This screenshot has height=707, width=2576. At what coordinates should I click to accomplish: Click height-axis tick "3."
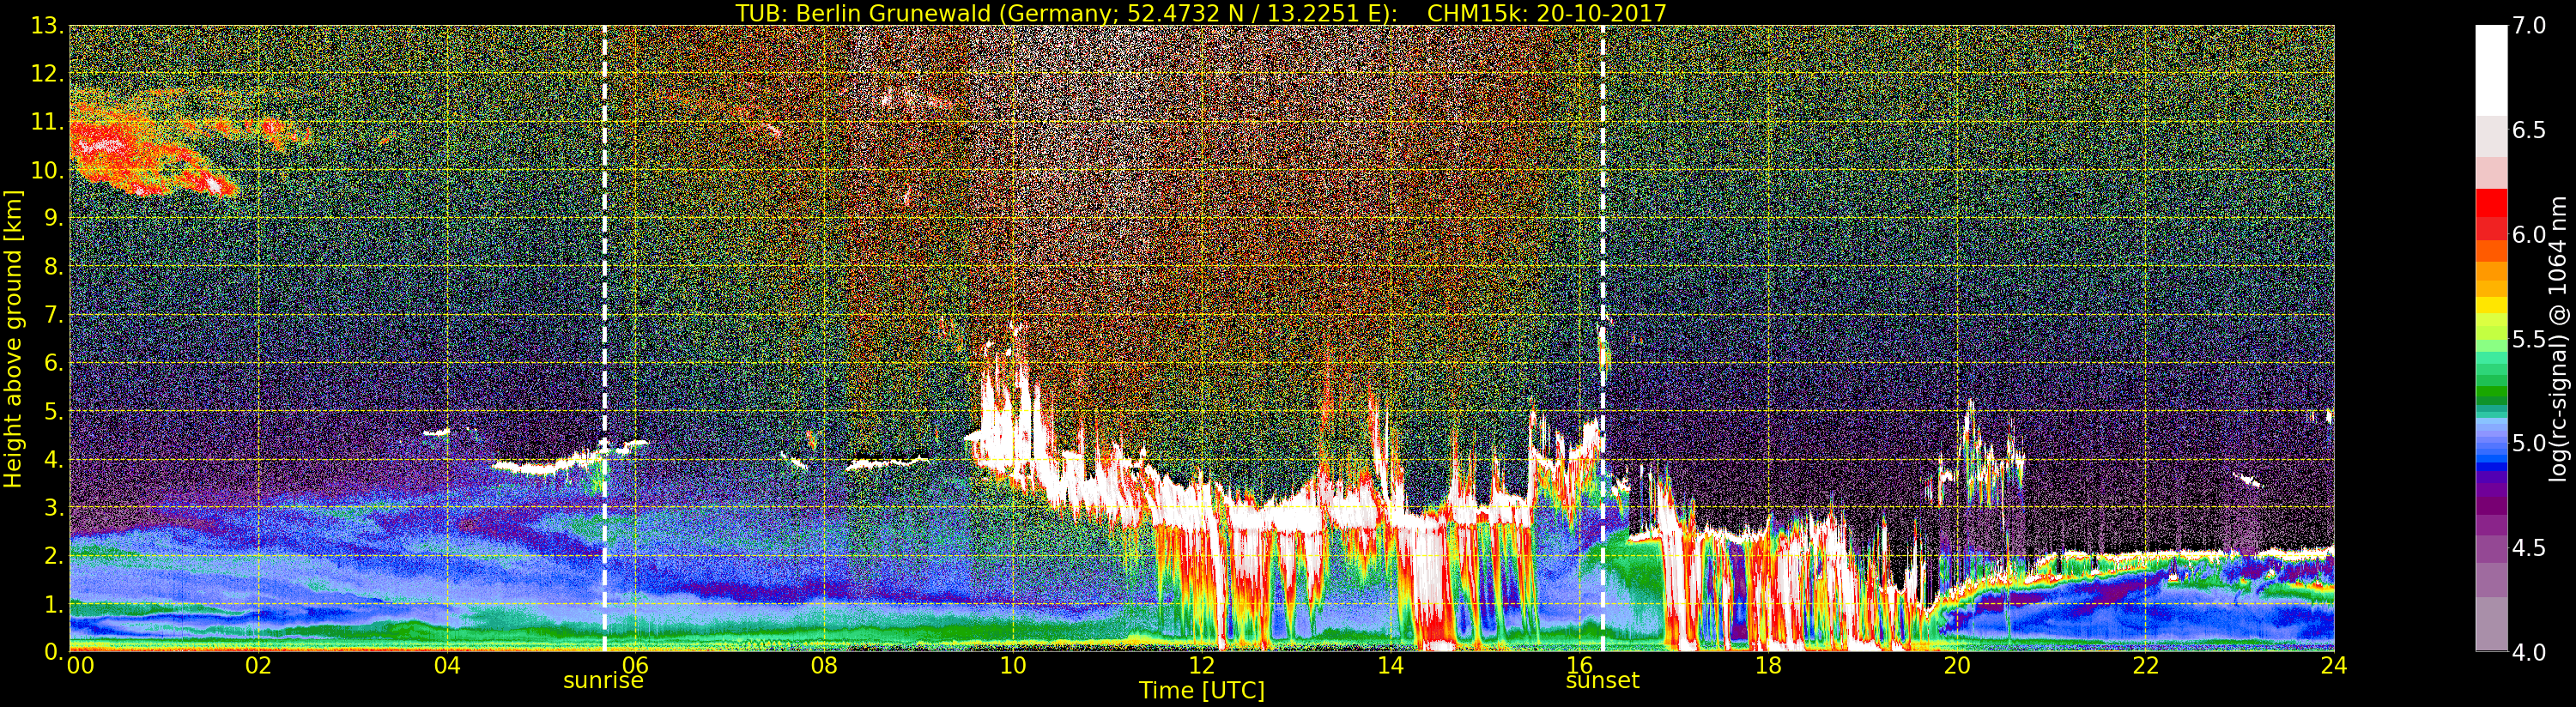[x=52, y=507]
